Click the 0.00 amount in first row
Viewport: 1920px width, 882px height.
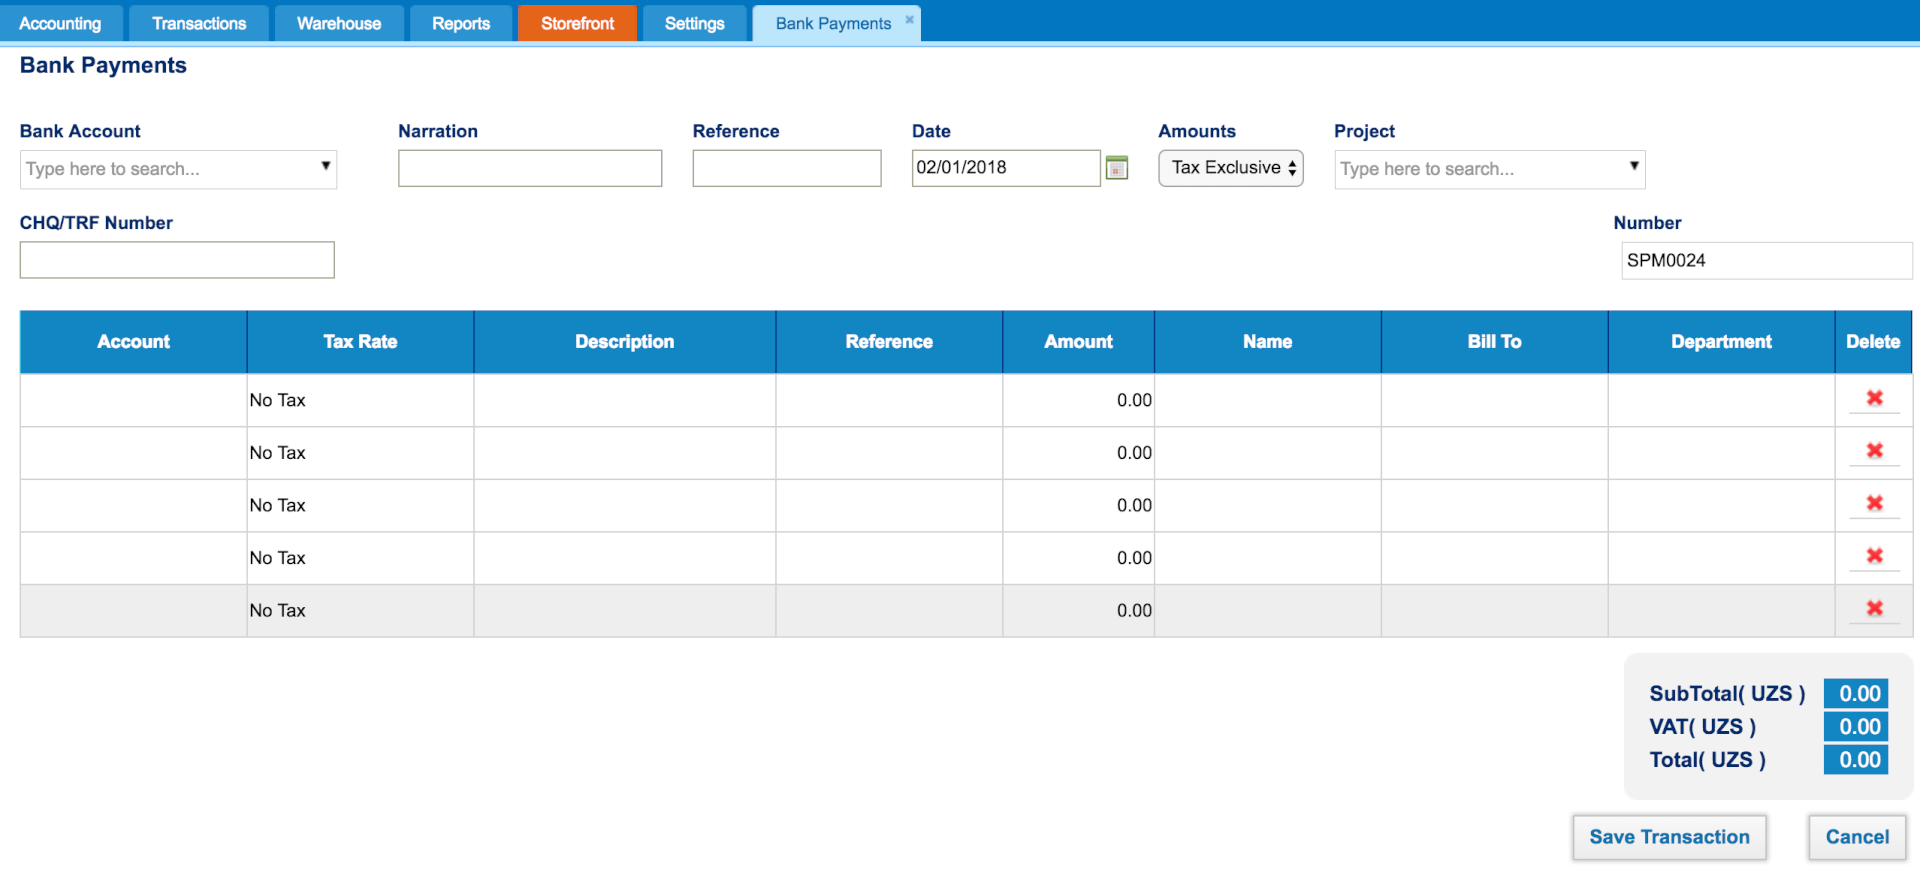1078,400
